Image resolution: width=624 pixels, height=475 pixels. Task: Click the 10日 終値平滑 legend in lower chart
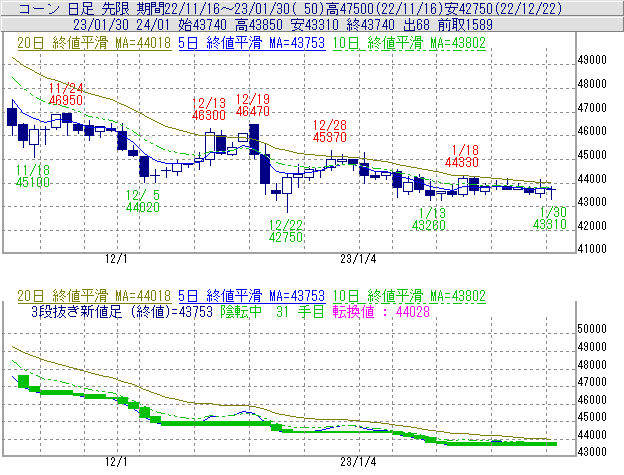pyautogui.click(x=409, y=296)
